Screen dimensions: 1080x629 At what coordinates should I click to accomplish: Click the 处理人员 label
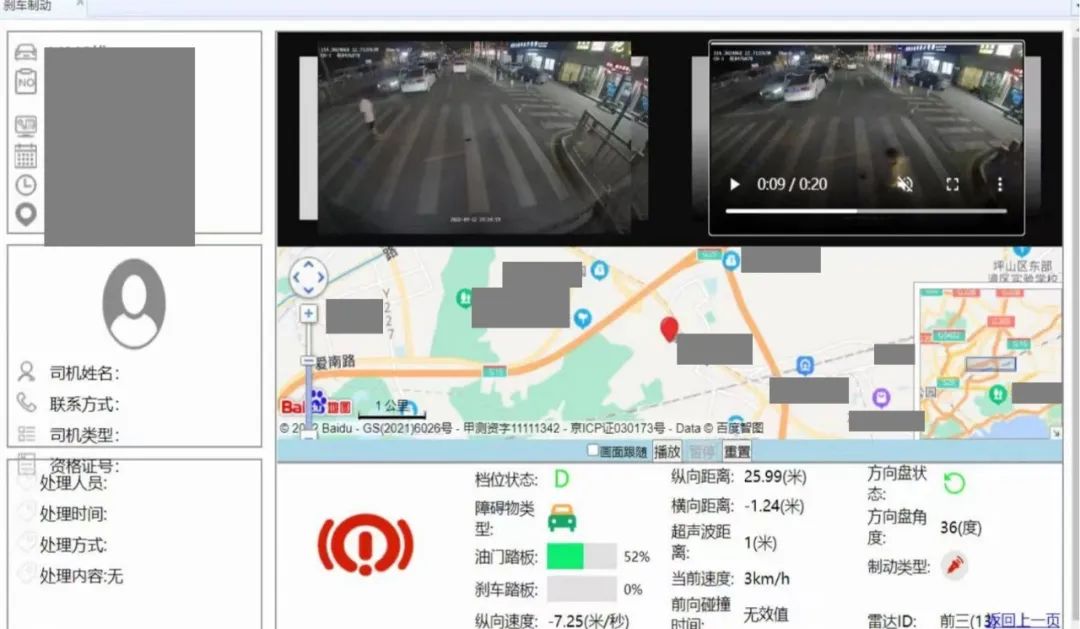pos(73,483)
